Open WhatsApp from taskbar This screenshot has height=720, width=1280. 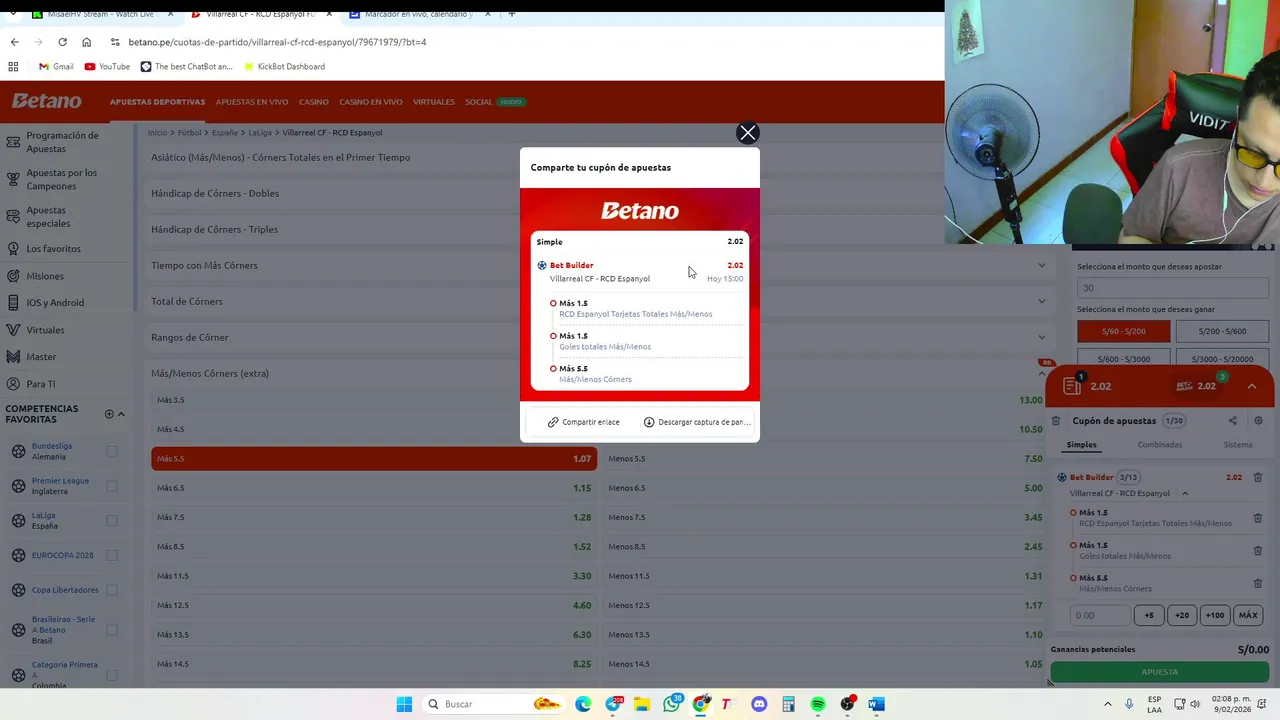(671, 704)
